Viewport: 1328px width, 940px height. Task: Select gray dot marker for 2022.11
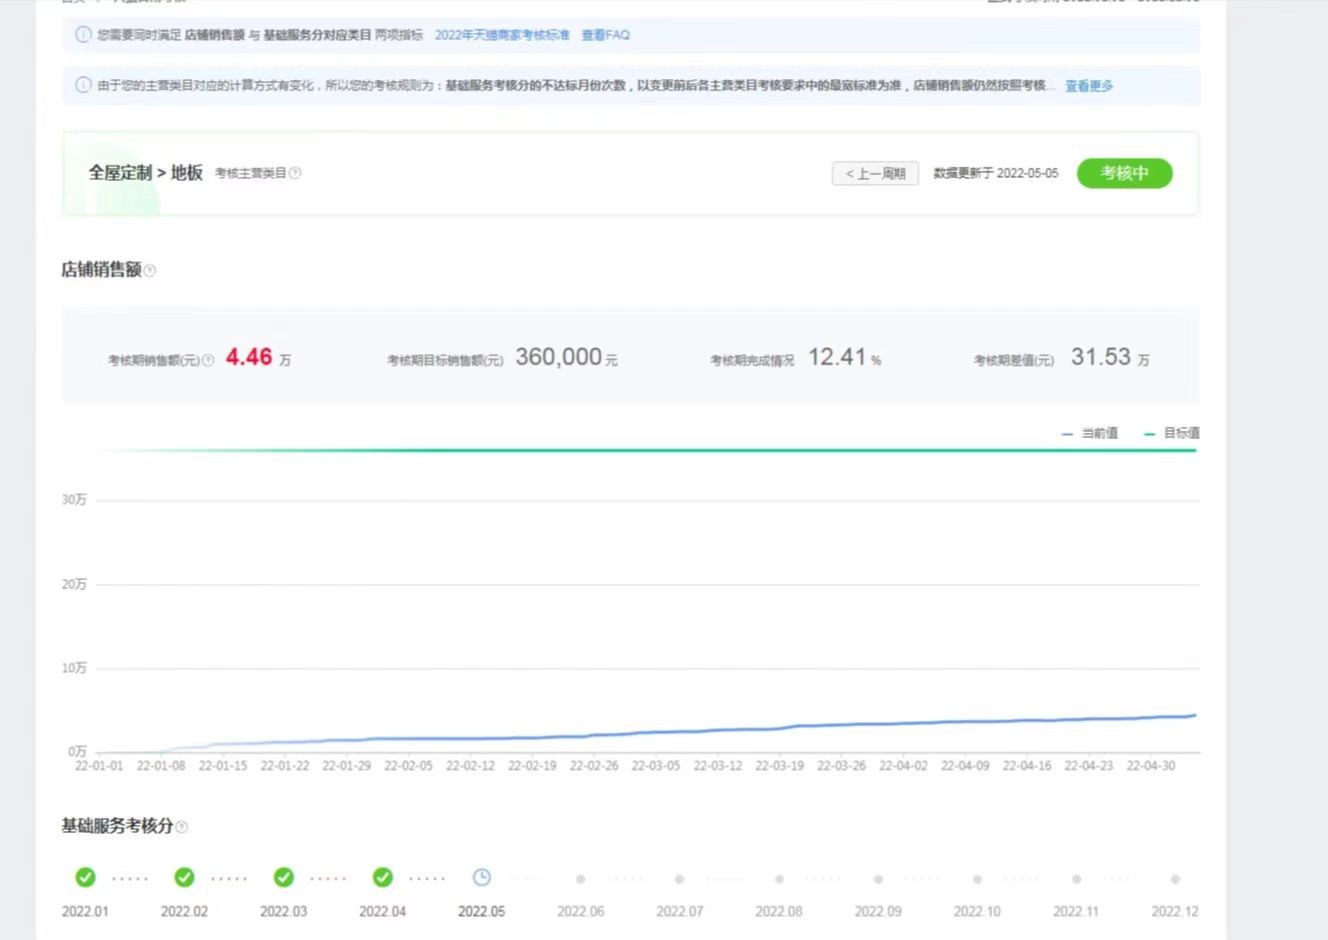click(1076, 879)
